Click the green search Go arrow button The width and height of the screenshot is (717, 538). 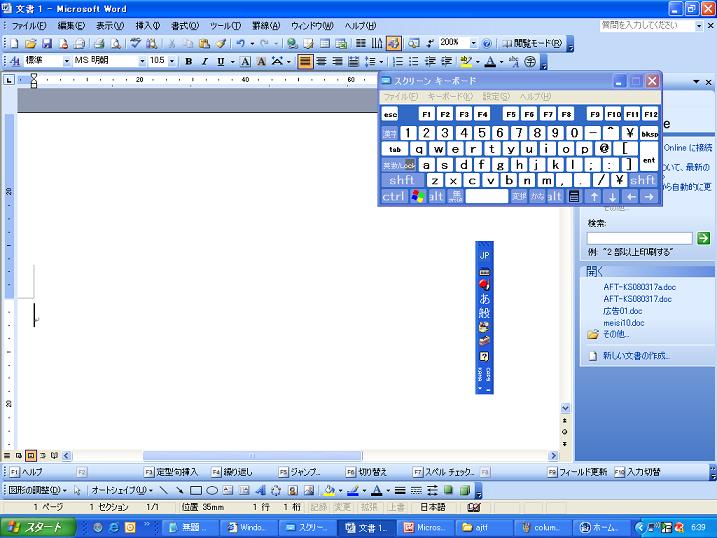point(703,238)
